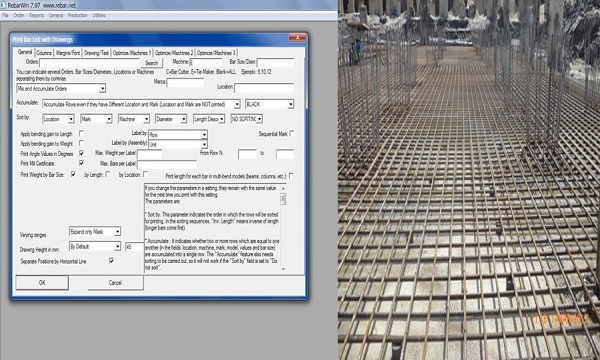
Task: Open the Utilities menu
Action: point(99,15)
